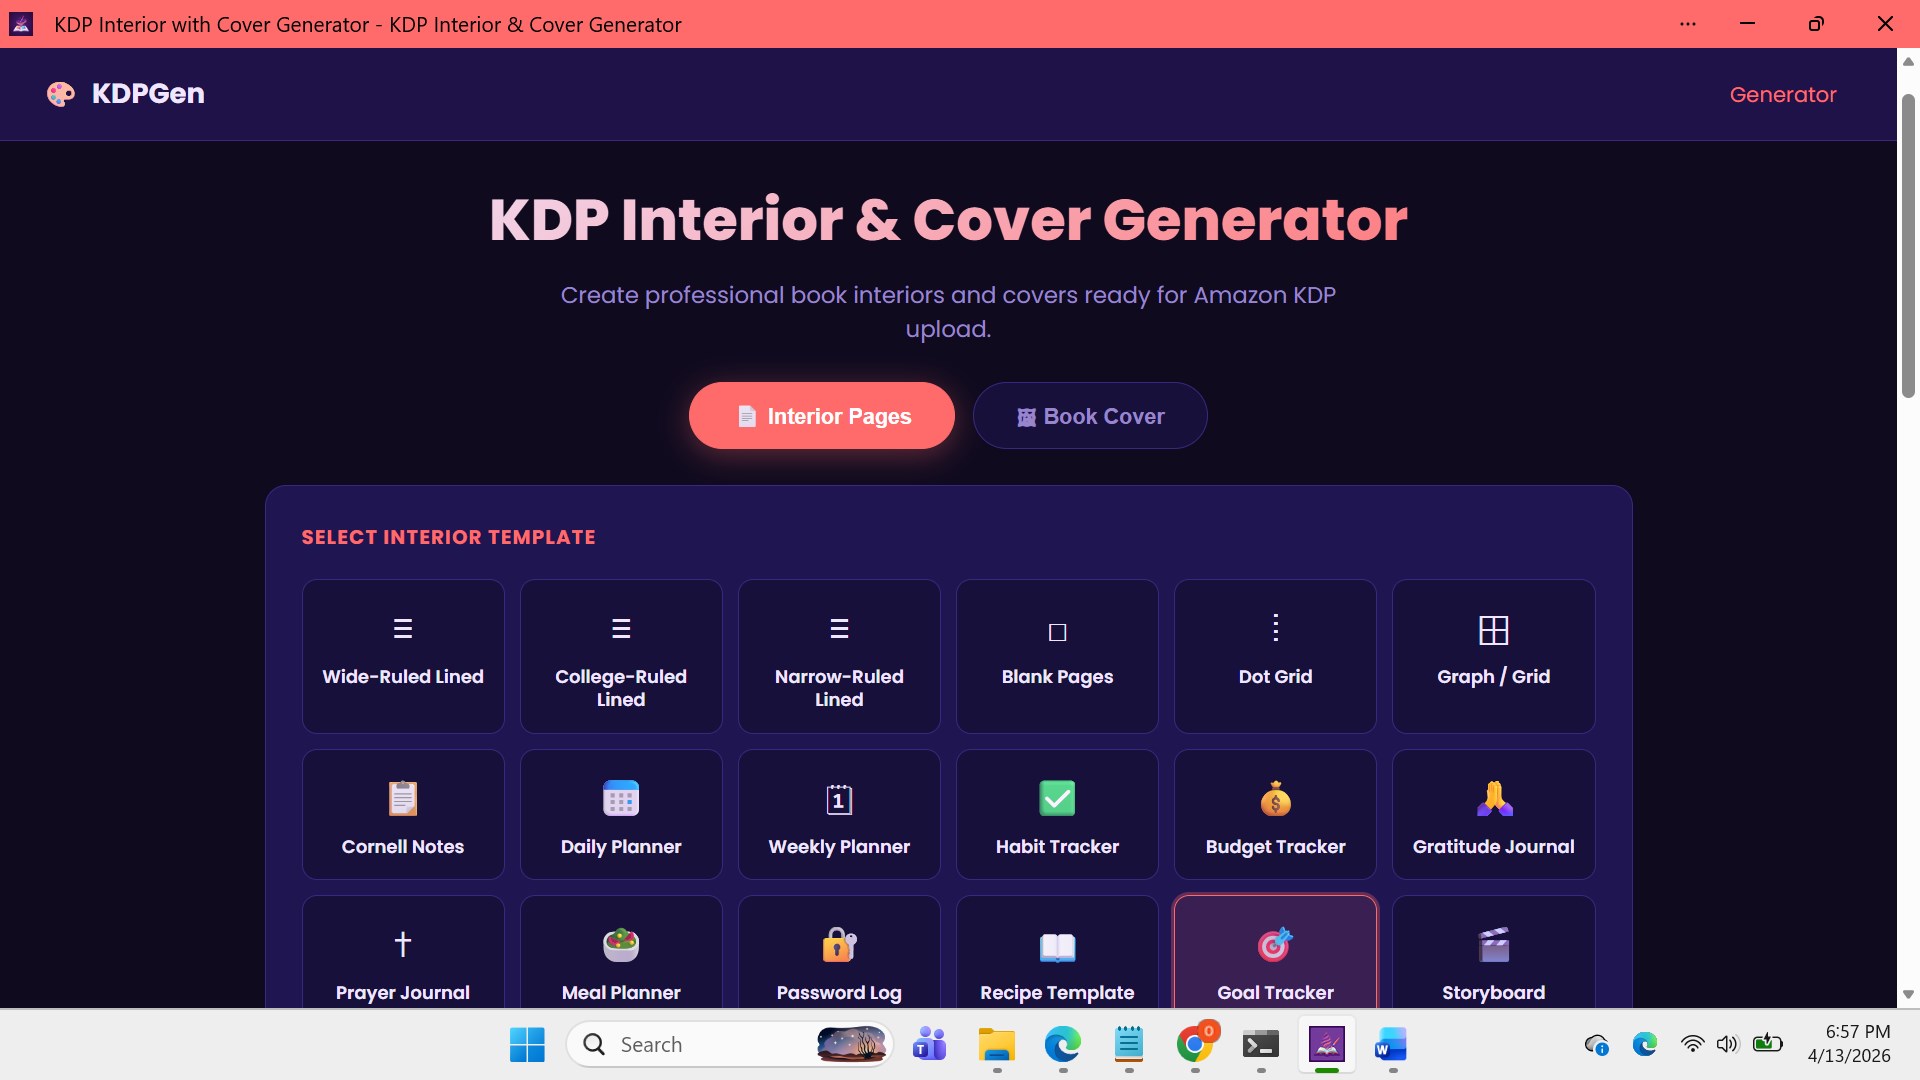
Task: Pick the Narrow-Ruled Lined template
Action: click(x=839, y=656)
